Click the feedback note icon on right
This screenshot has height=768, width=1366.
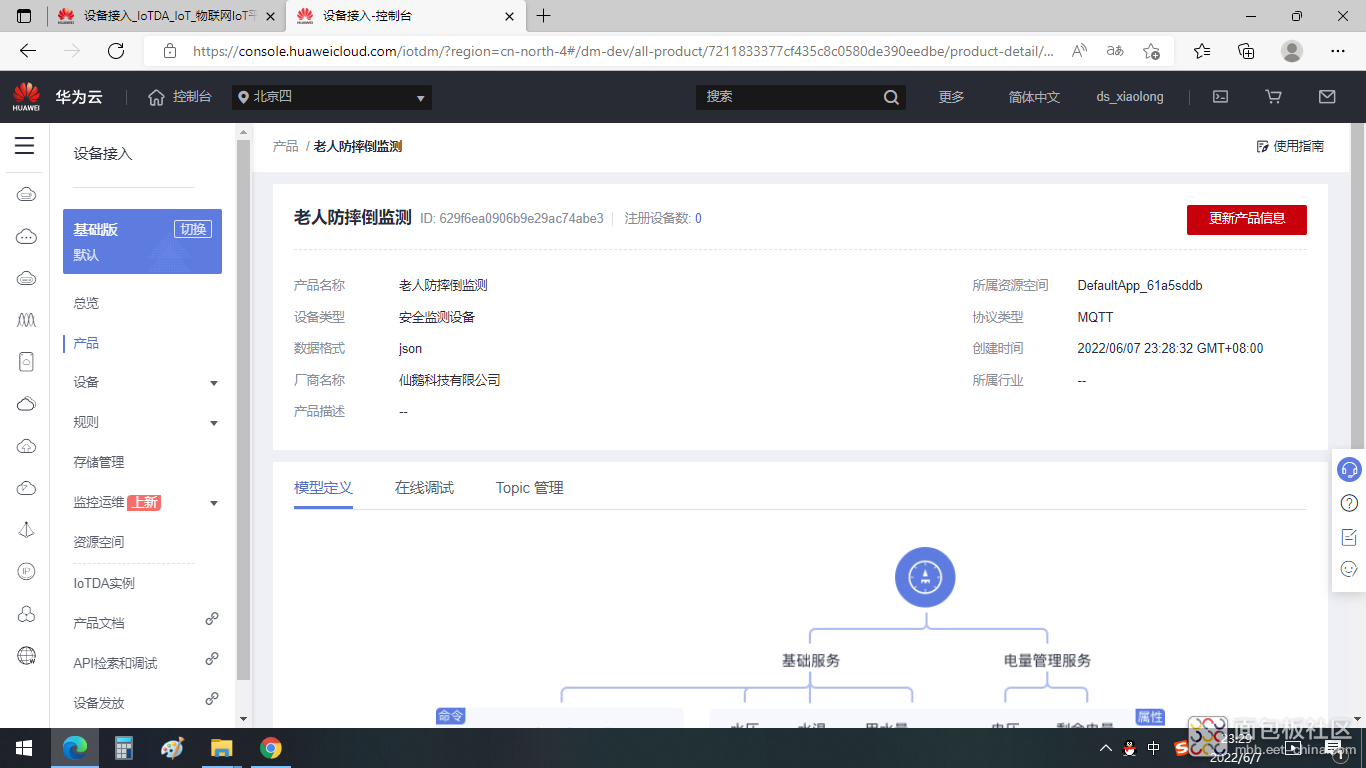coord(1349,537)
